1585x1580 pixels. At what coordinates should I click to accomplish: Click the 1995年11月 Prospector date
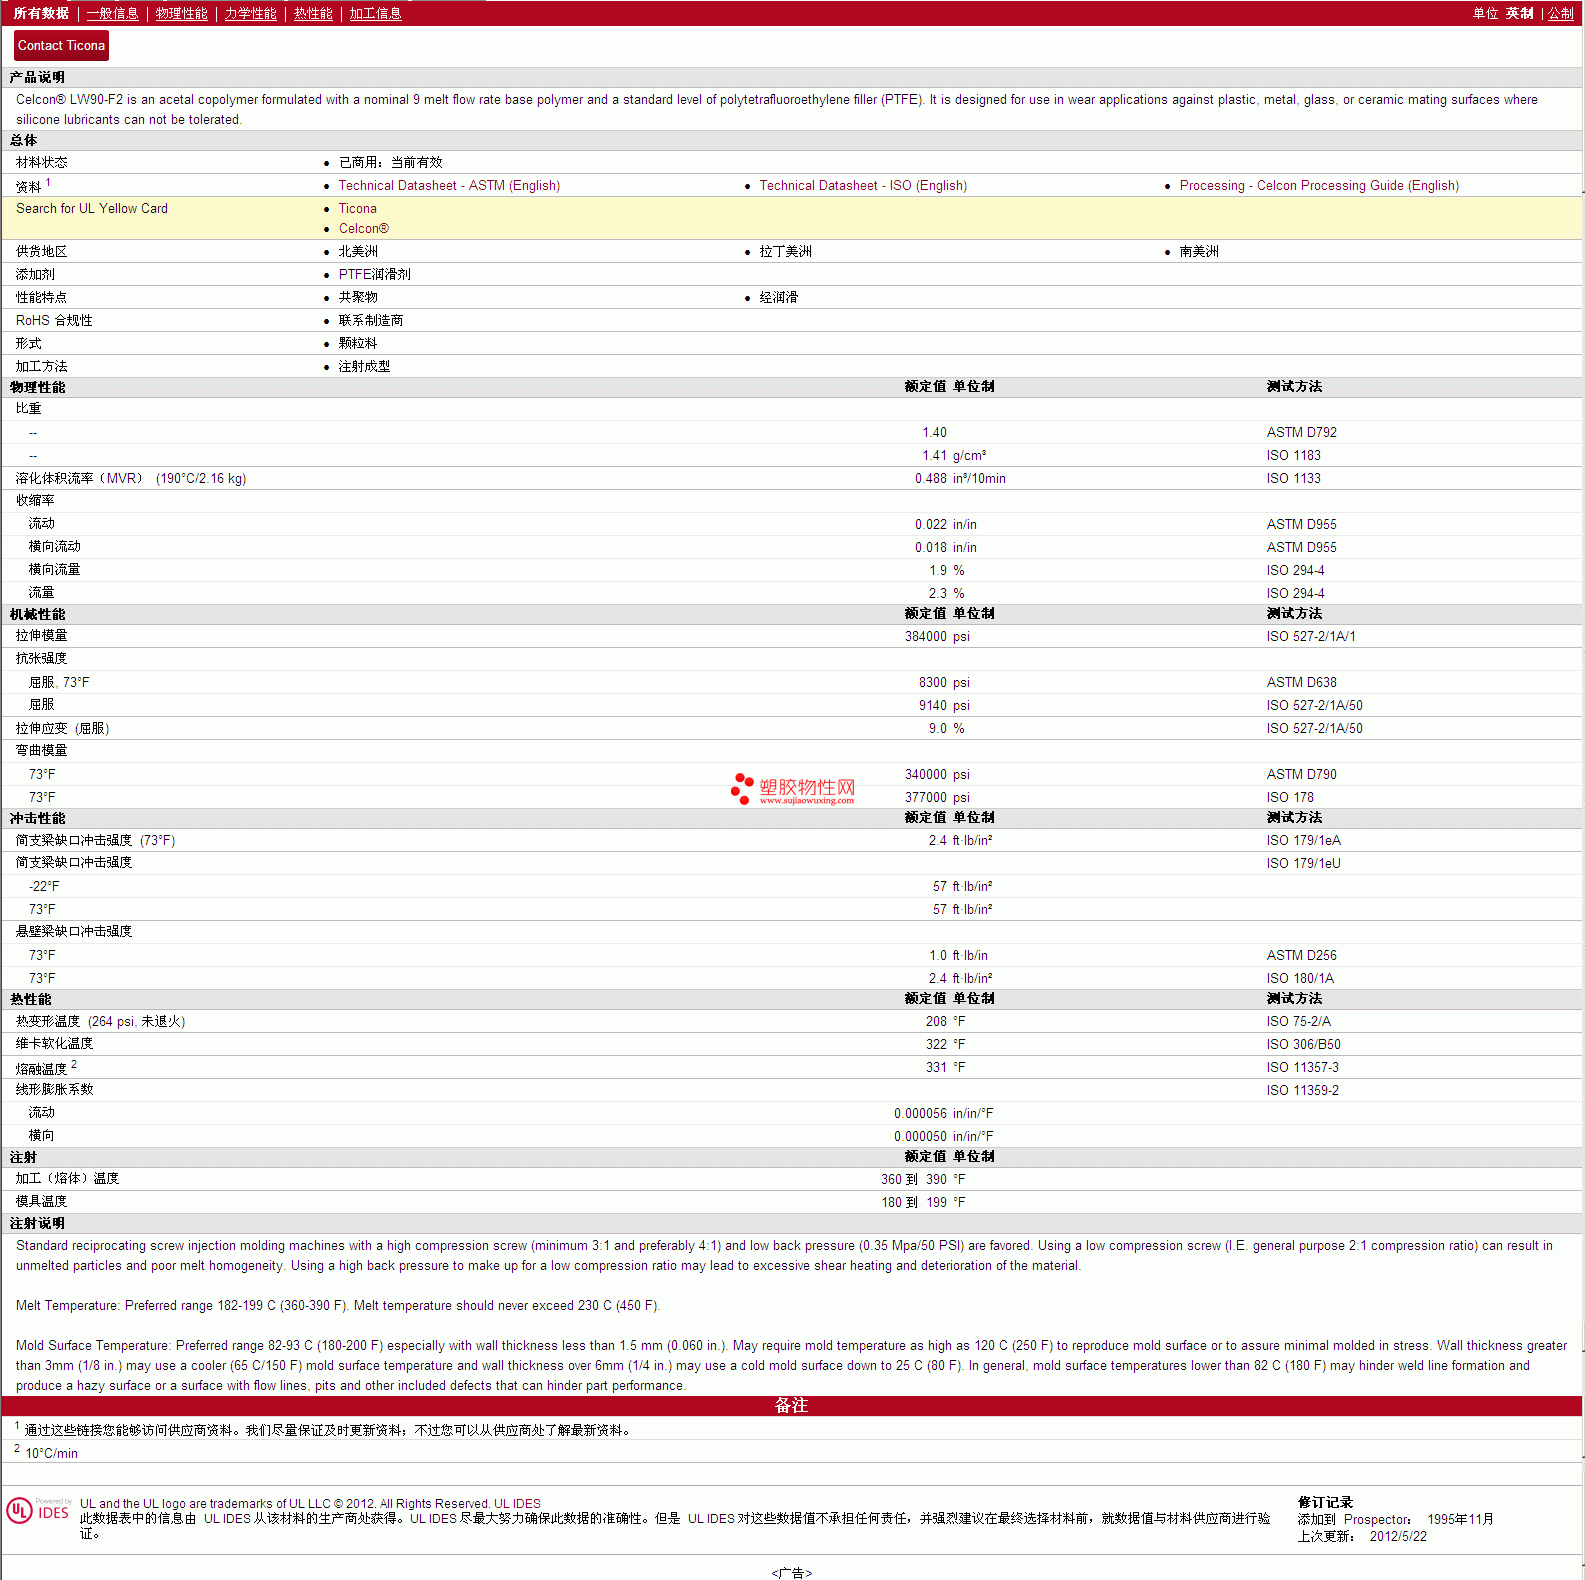[x=1460, y=1519]
